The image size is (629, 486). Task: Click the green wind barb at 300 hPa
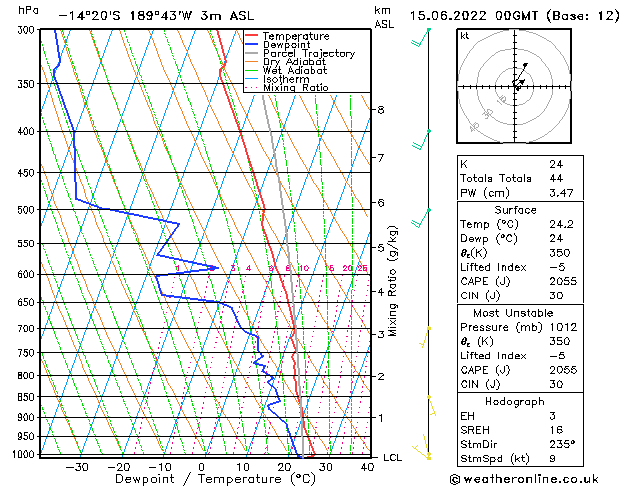(x=420, y=37)
